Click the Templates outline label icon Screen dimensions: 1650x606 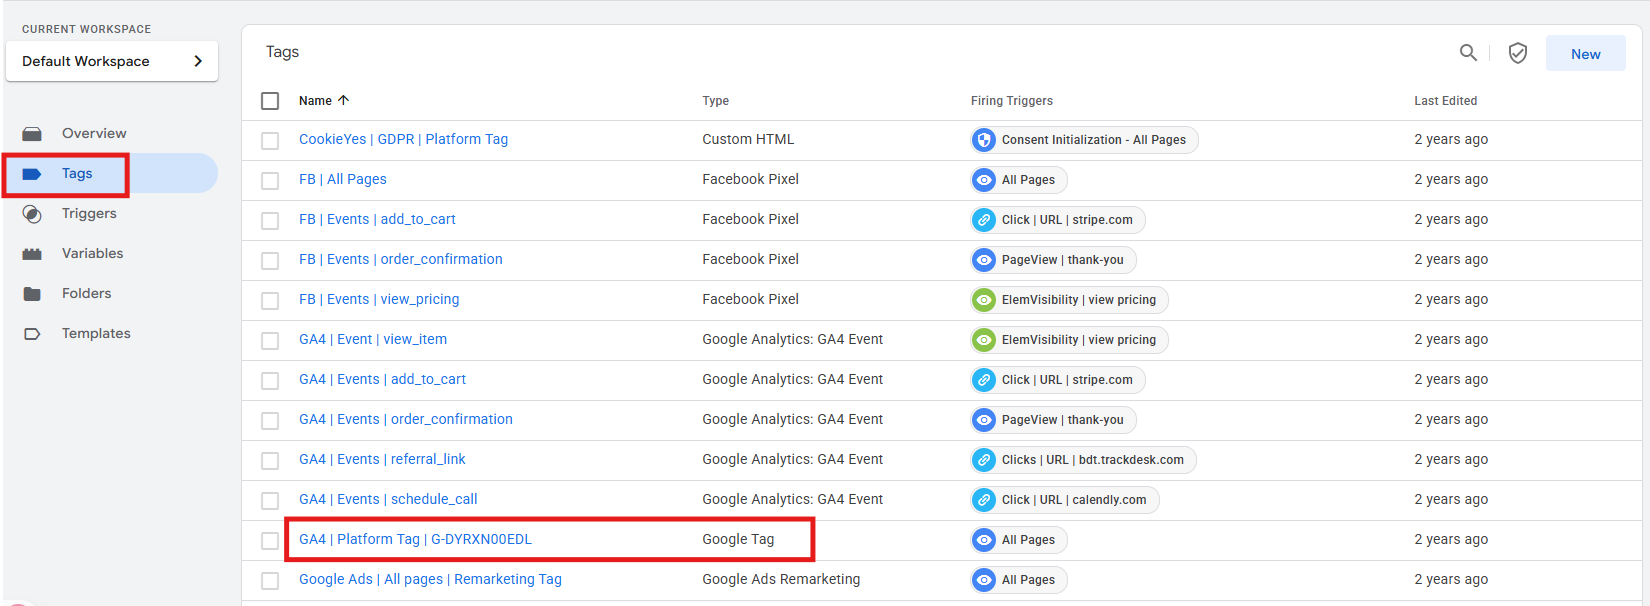point(32,334)
